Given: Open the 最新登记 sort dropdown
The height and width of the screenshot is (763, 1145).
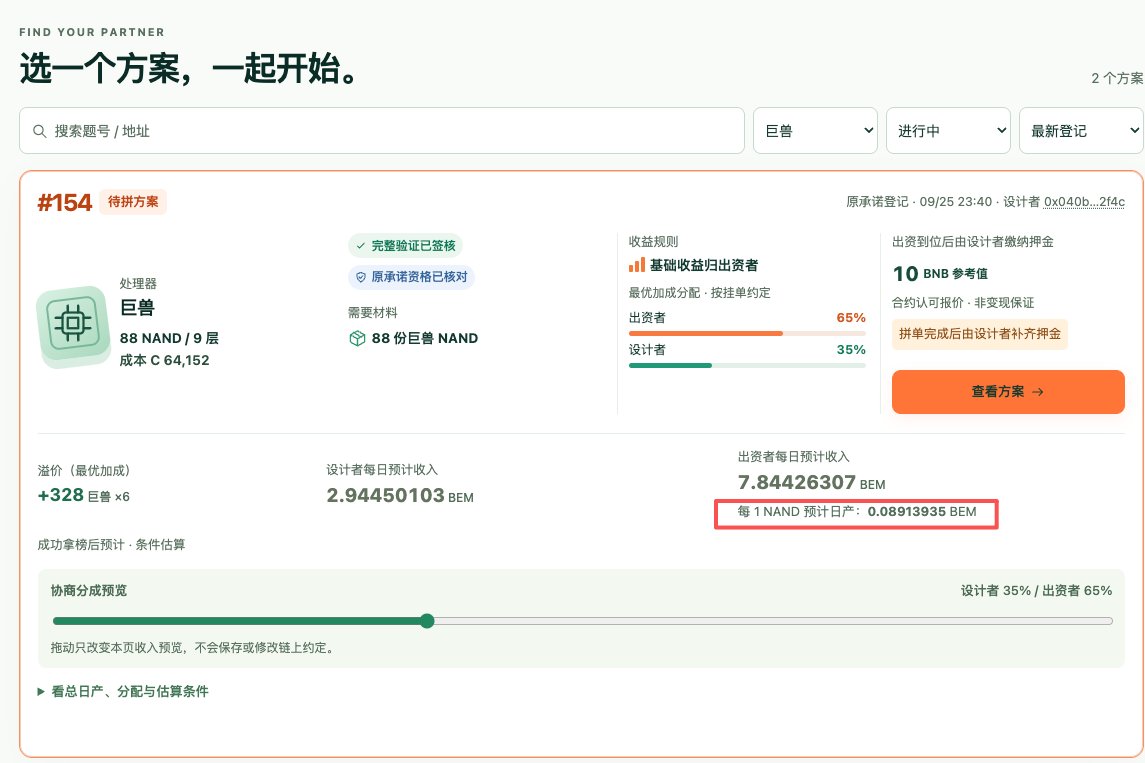Looking at the screenshot, I should pos(1081,131).
